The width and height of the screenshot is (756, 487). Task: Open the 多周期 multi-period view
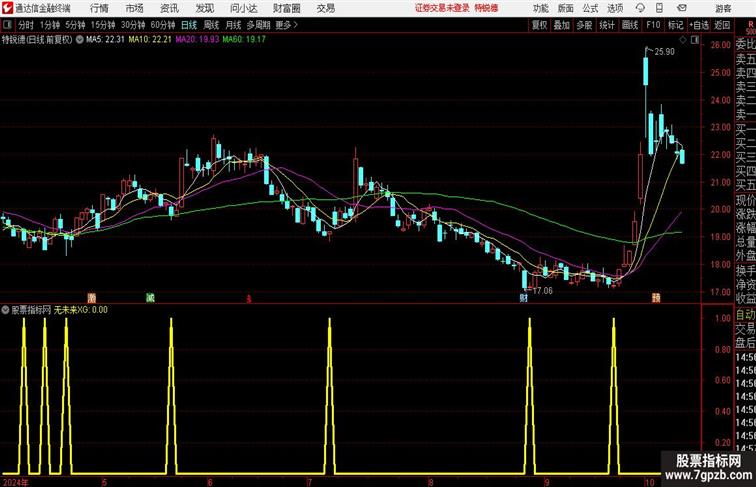point(259,25)
